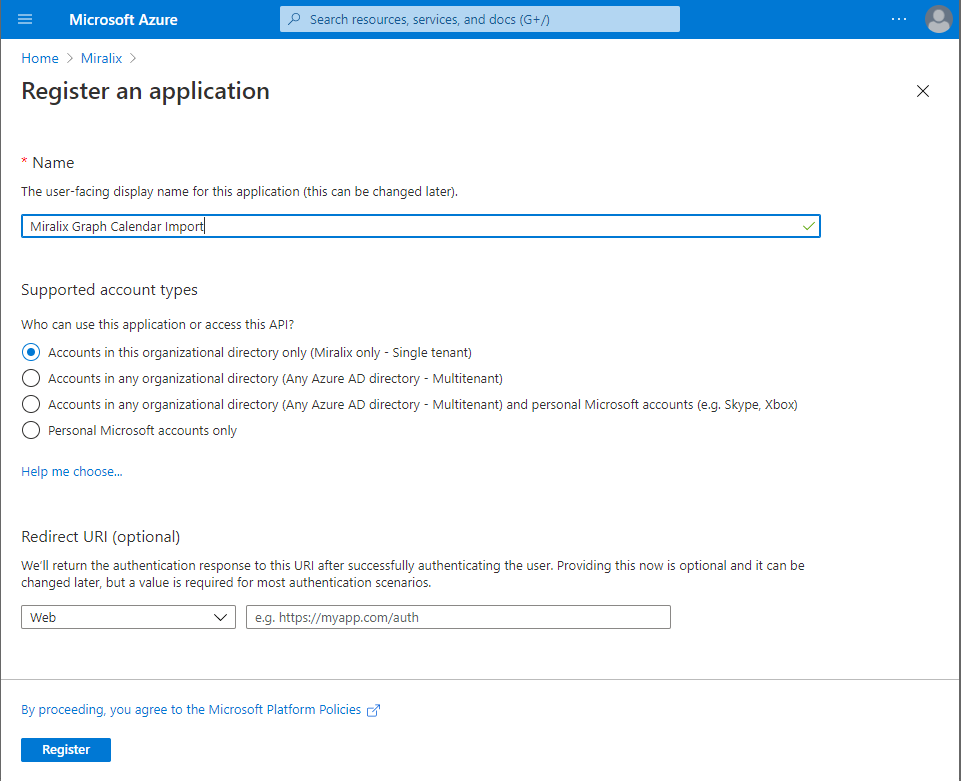
Task: Select Personal Microsoft accounts only option
Action: tap(31, 430)
